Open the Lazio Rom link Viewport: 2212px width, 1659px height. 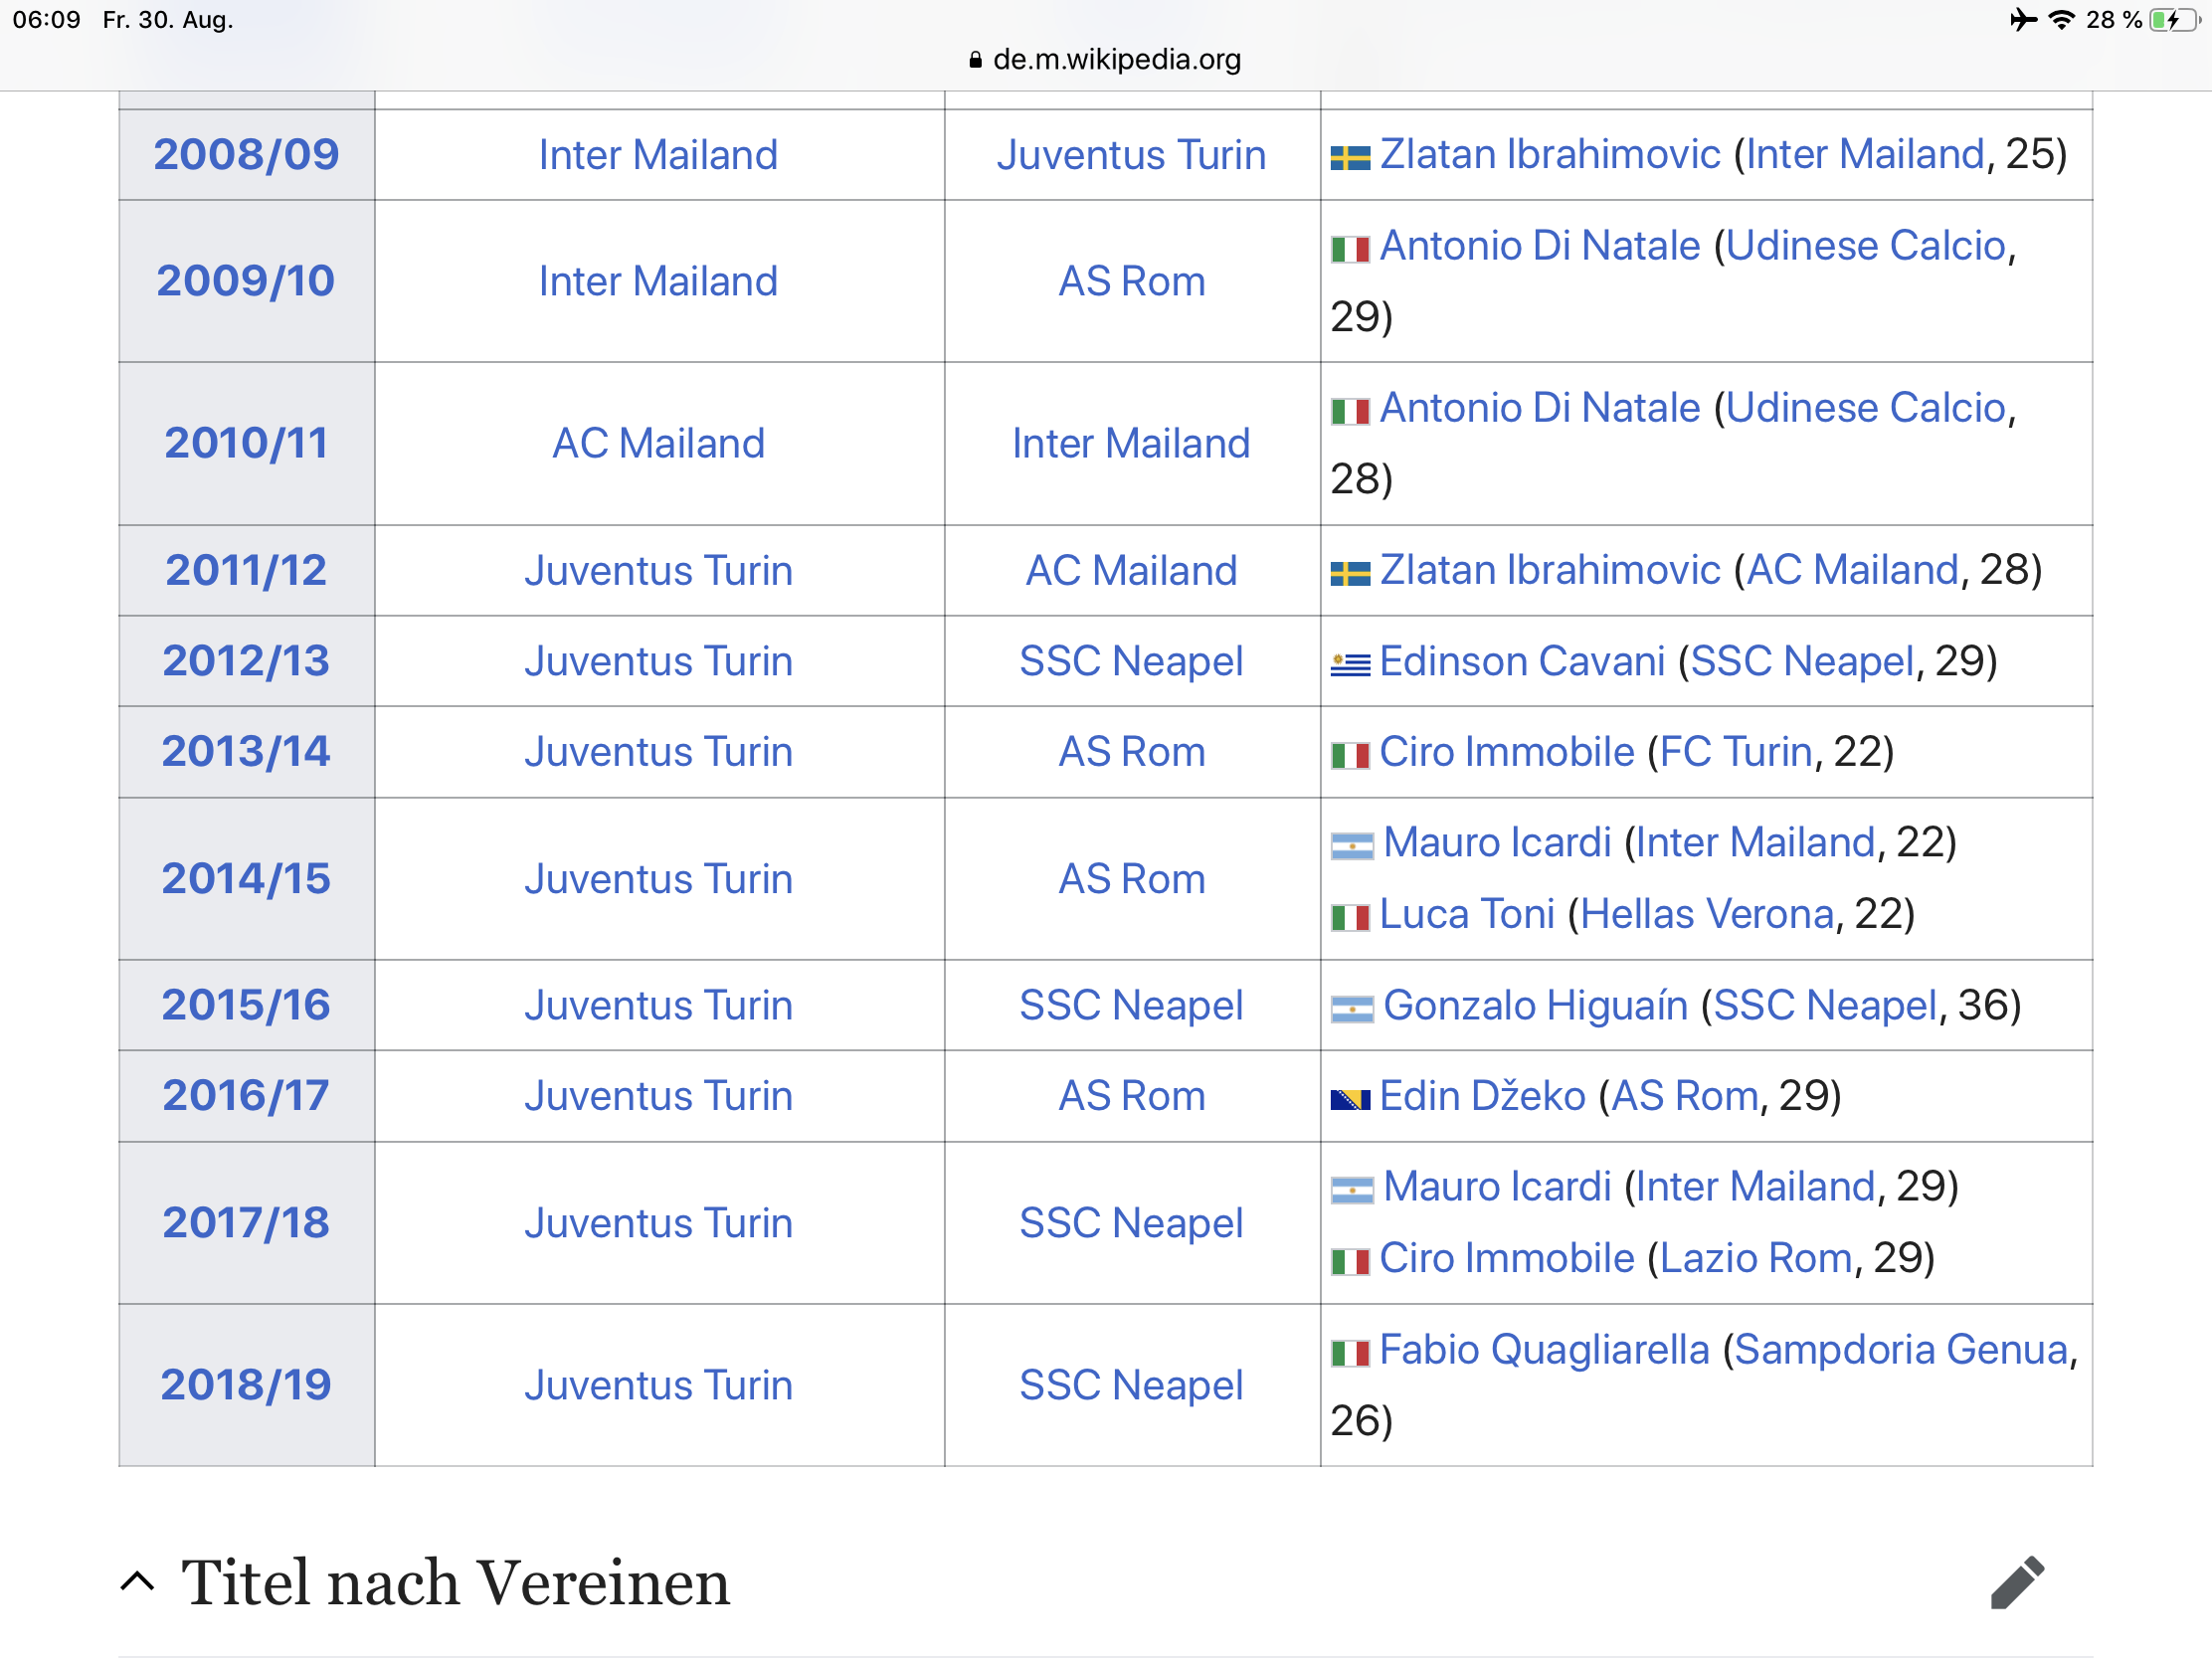coord(1756,1258)
